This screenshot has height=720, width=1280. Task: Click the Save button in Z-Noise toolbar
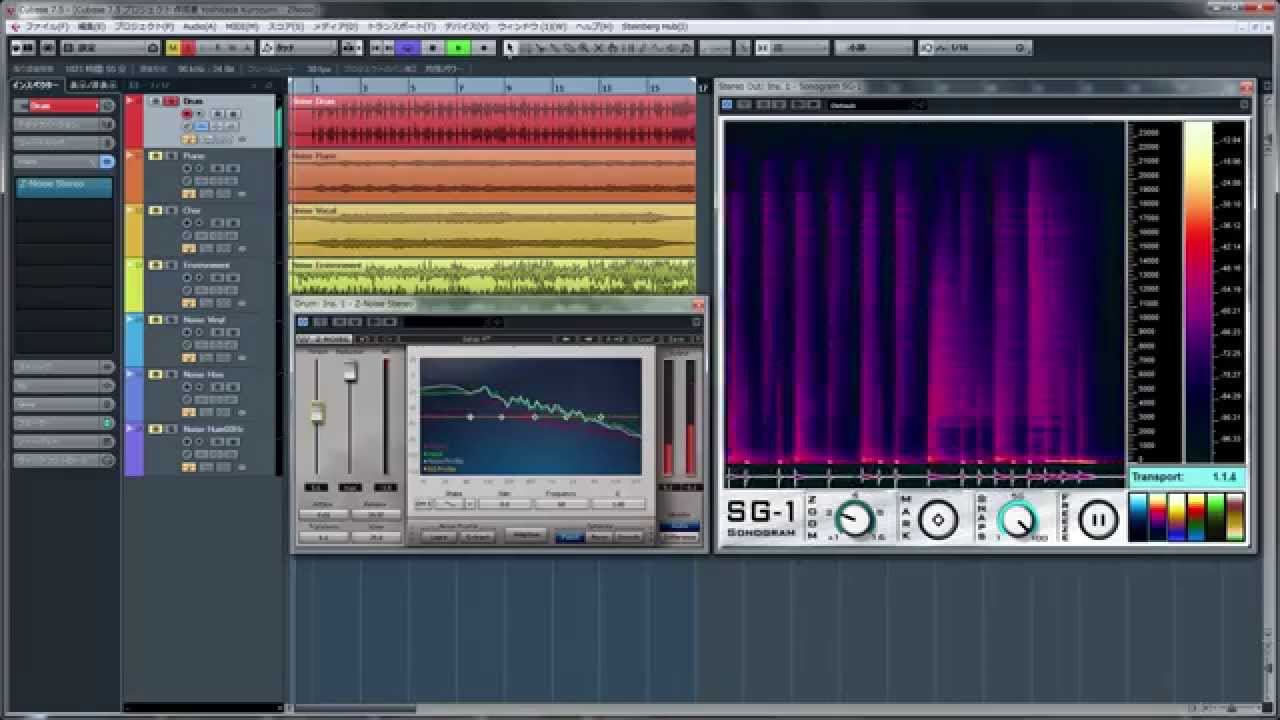pyautogui.click(x=678, y=339)
